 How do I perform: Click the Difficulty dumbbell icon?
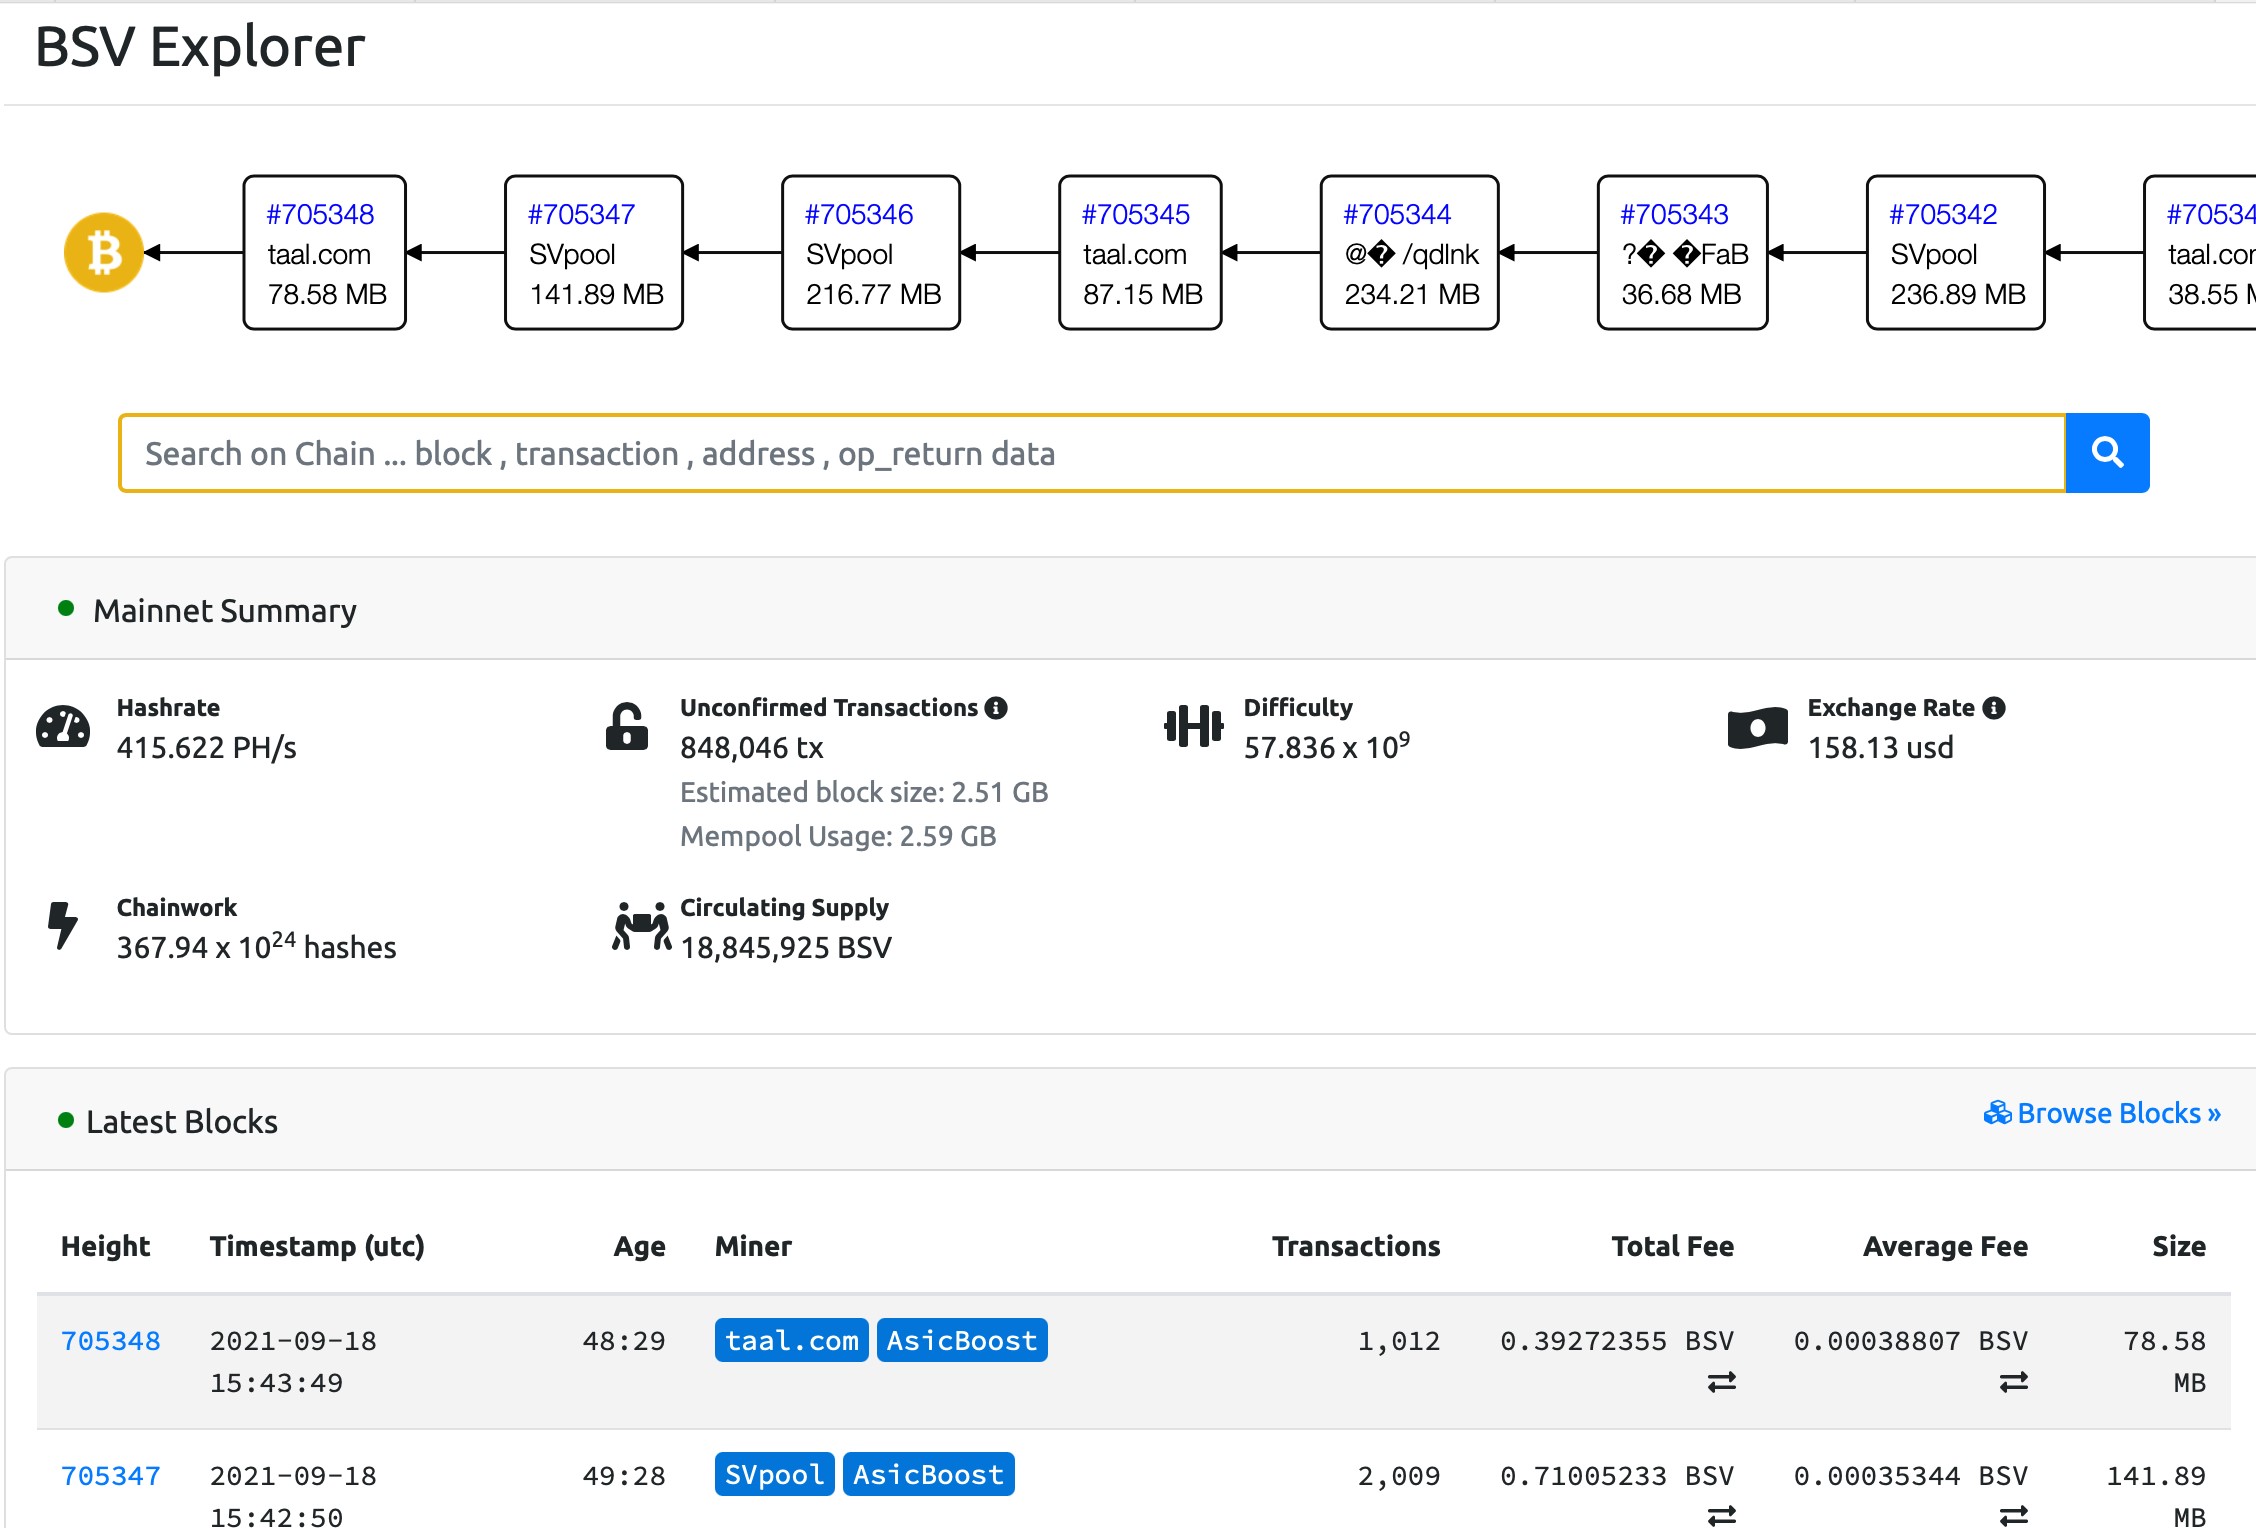pyautogui.click(x=1193, y=727)
